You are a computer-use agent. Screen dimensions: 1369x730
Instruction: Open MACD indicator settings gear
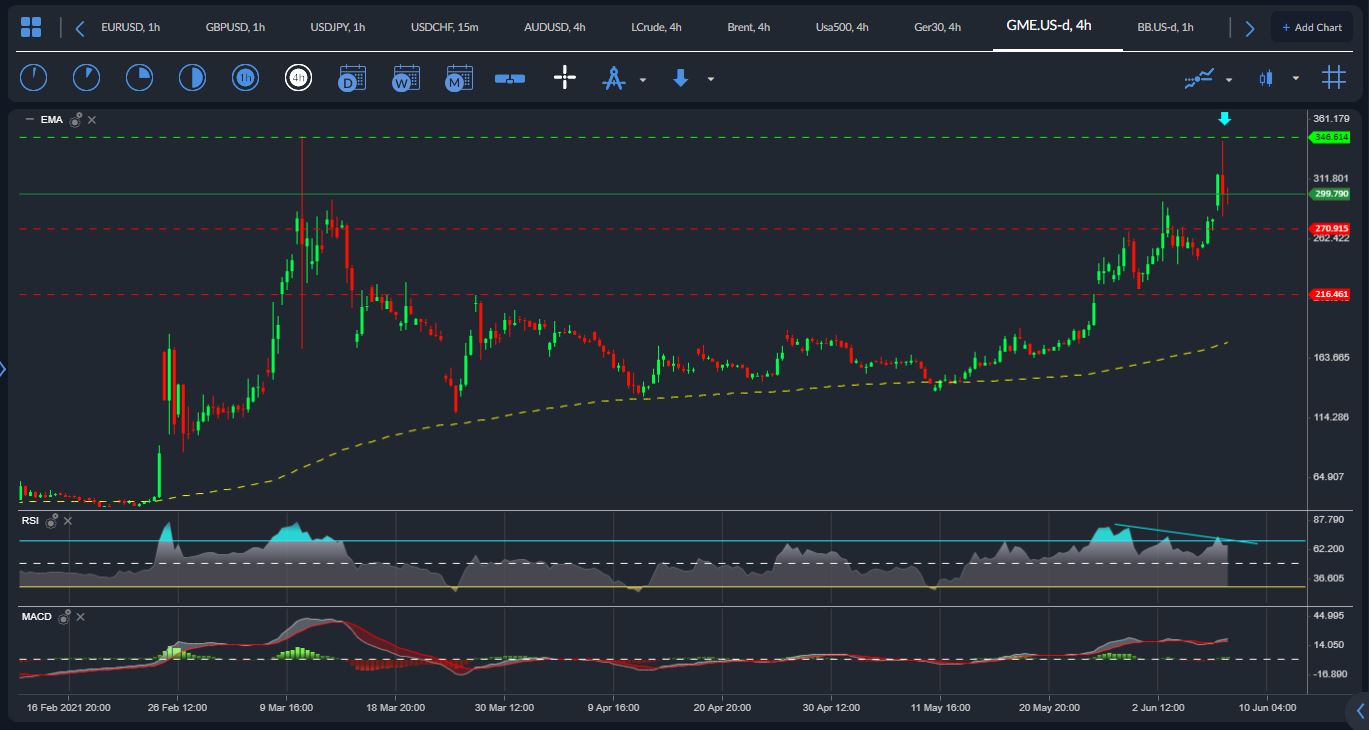tap(65, 618)
